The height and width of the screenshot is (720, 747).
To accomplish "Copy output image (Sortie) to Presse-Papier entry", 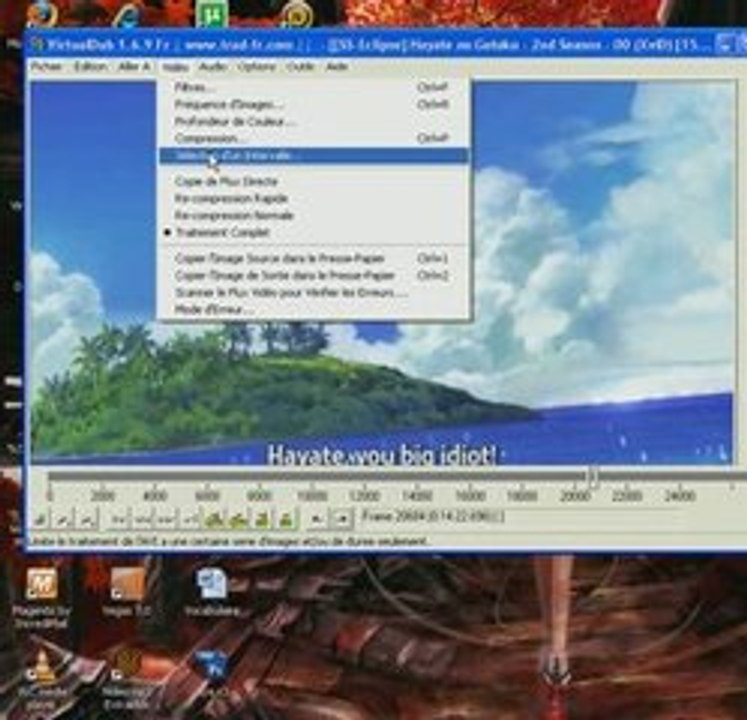I will 314,275.
